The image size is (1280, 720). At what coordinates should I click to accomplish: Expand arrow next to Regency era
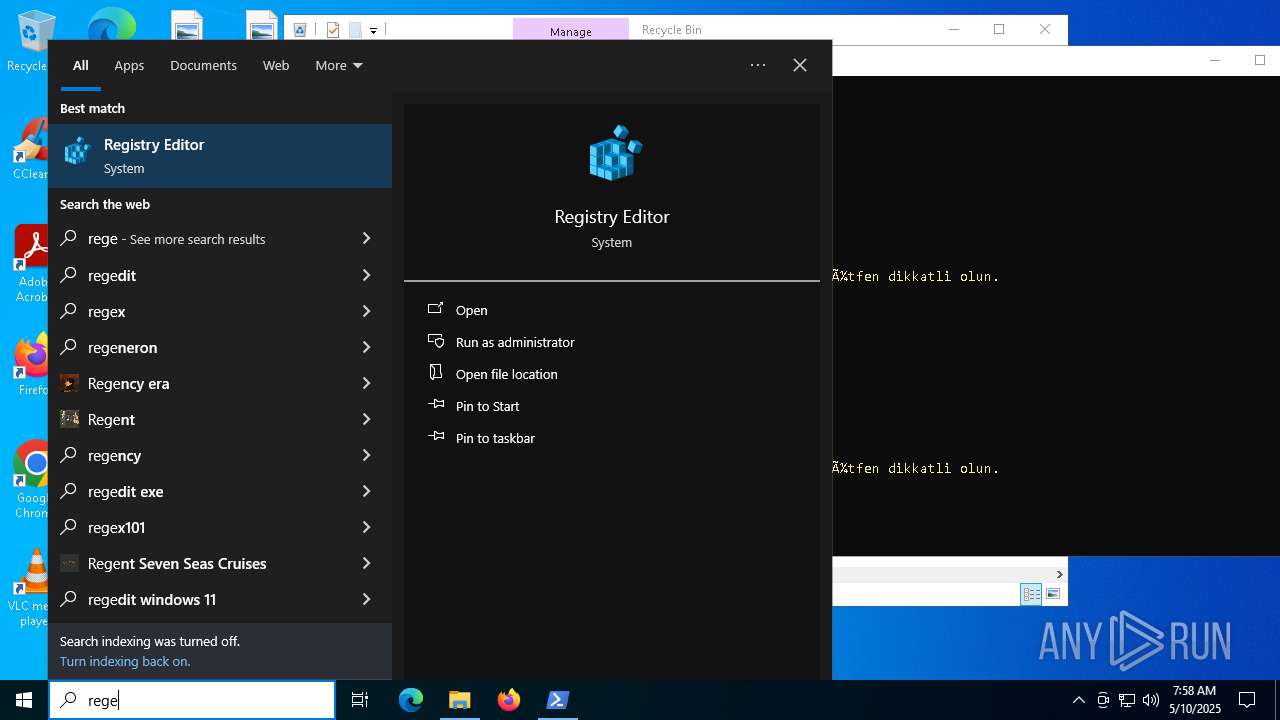click(366, 383)
